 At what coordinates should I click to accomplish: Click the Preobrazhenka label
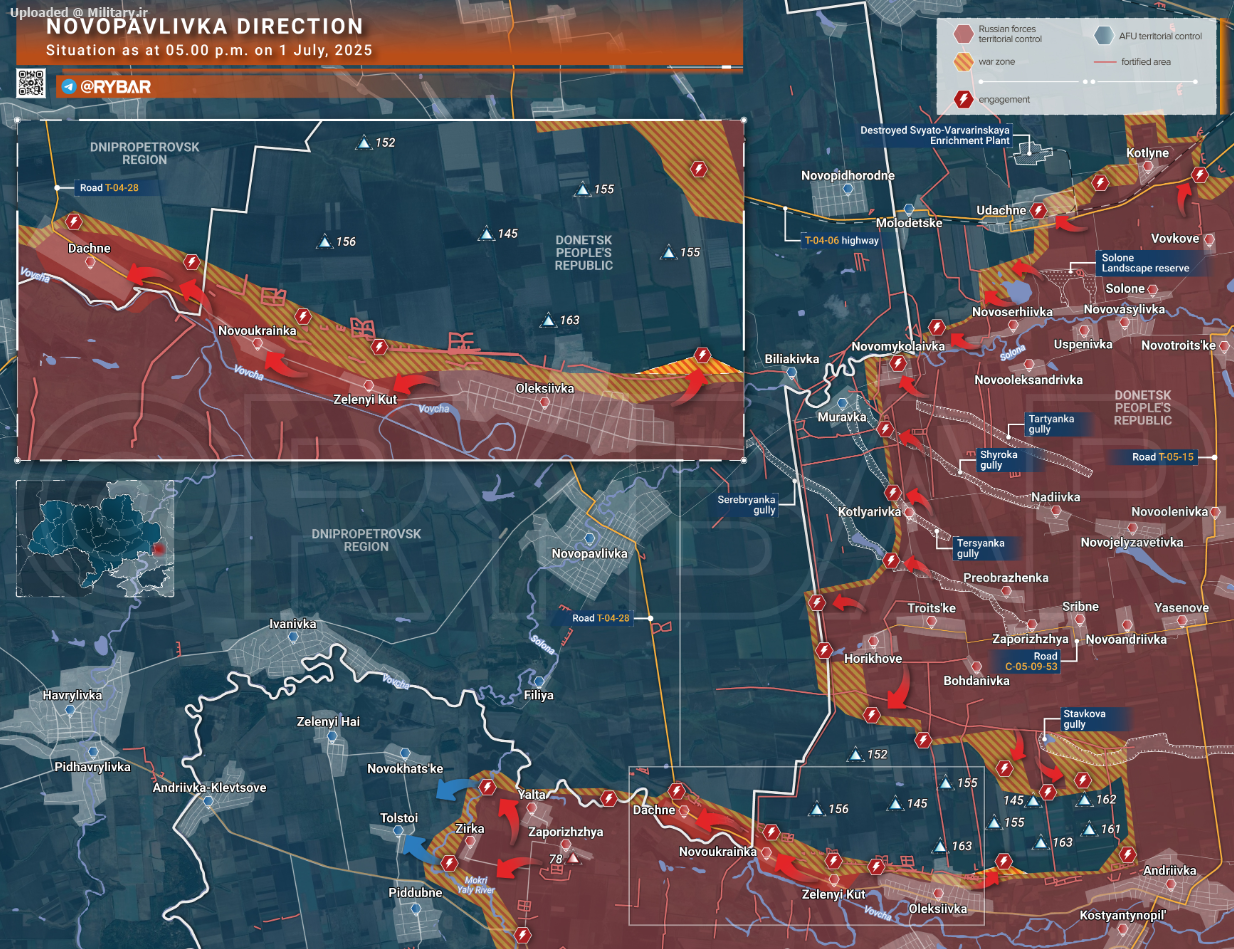coord(1006,578)
